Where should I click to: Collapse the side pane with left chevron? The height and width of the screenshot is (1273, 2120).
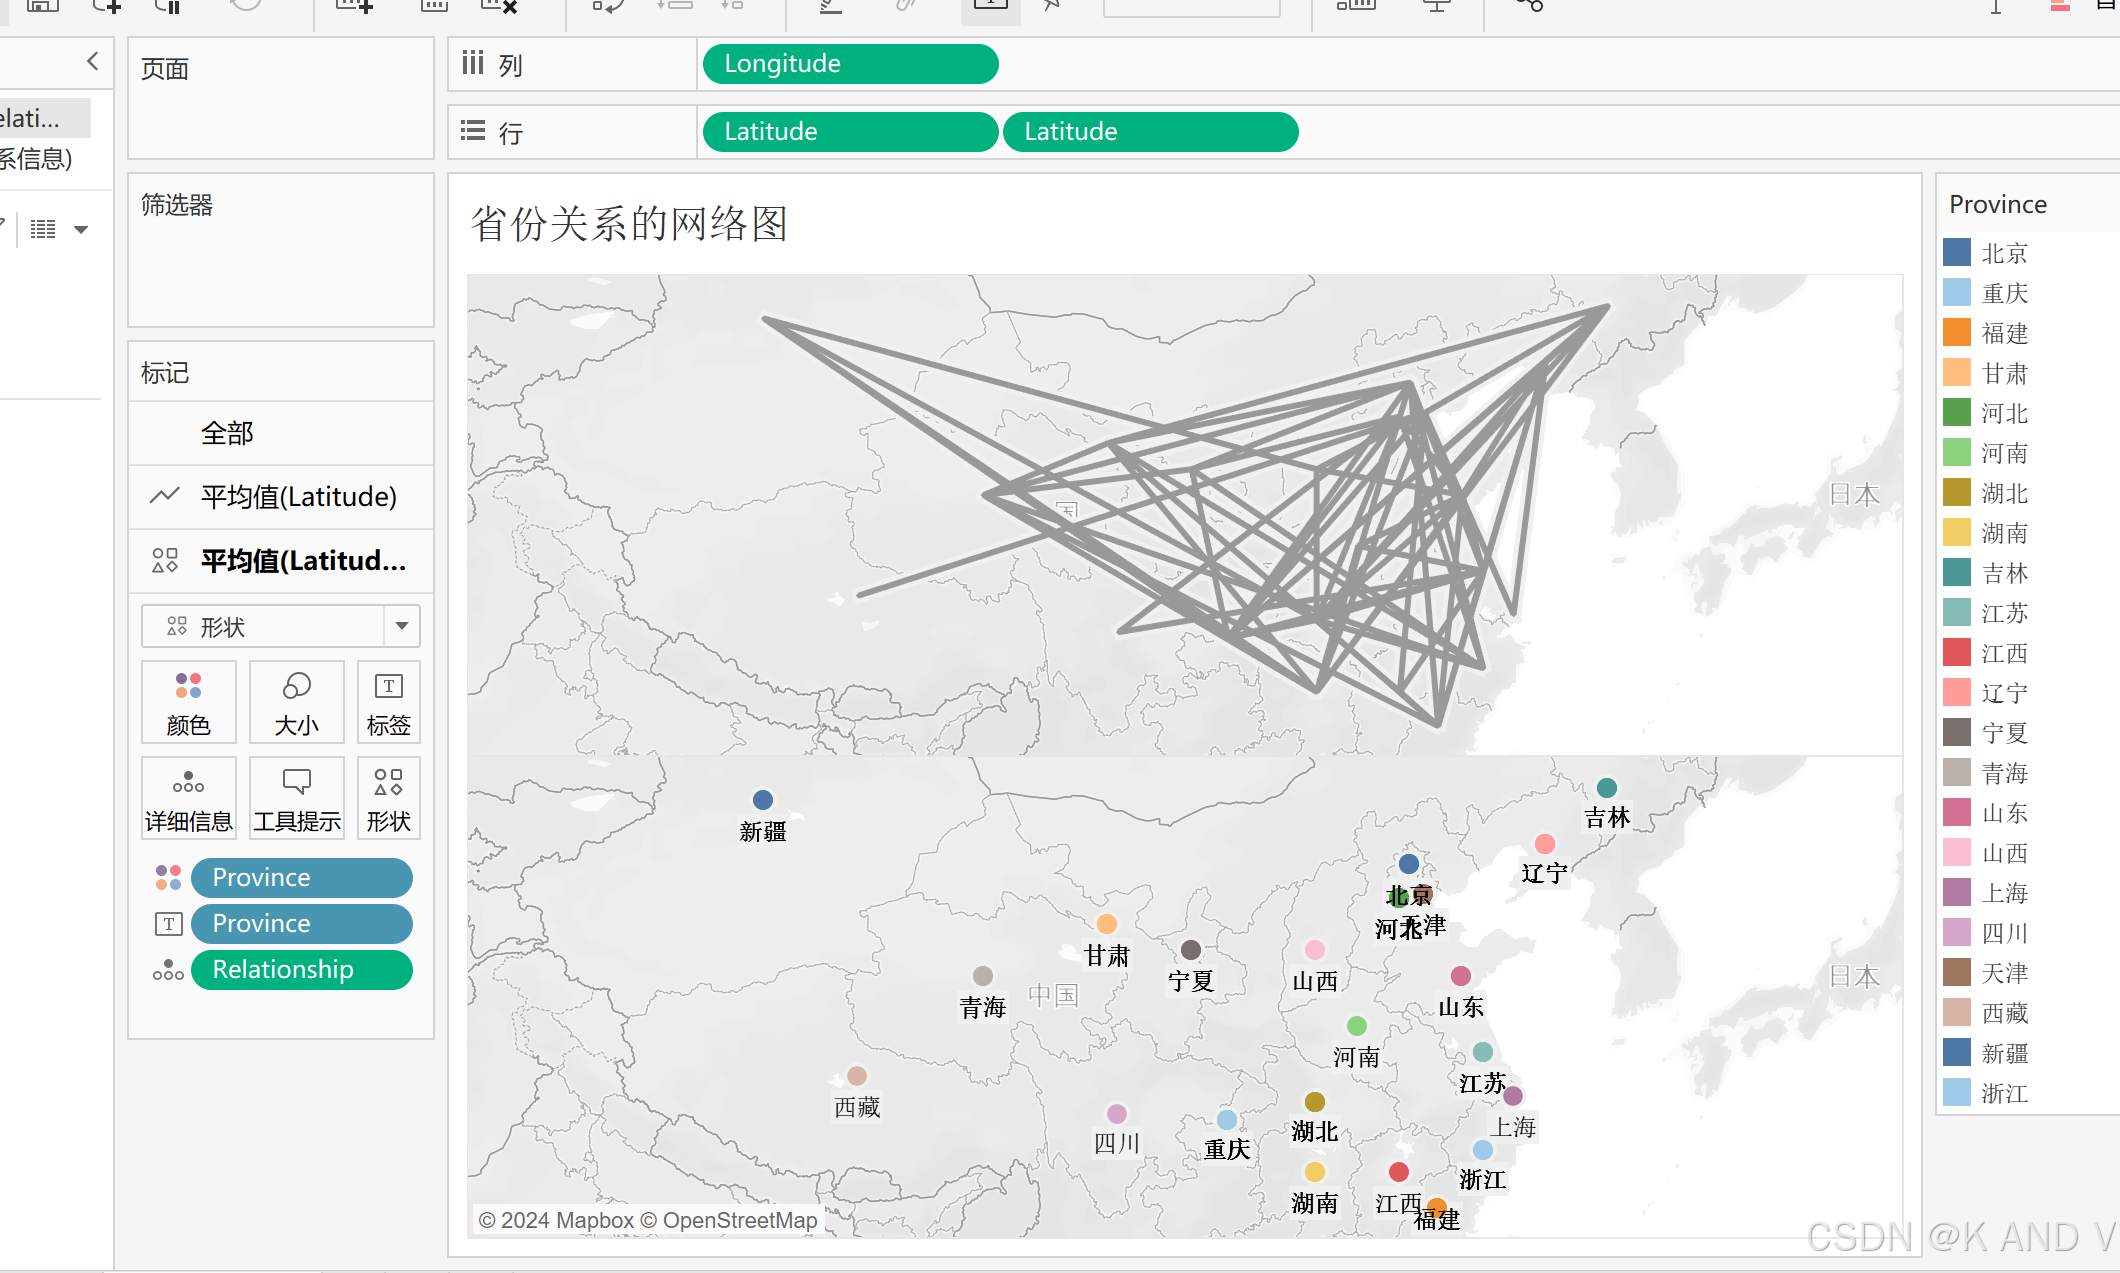pyautogui.click(x=92, y=61)
